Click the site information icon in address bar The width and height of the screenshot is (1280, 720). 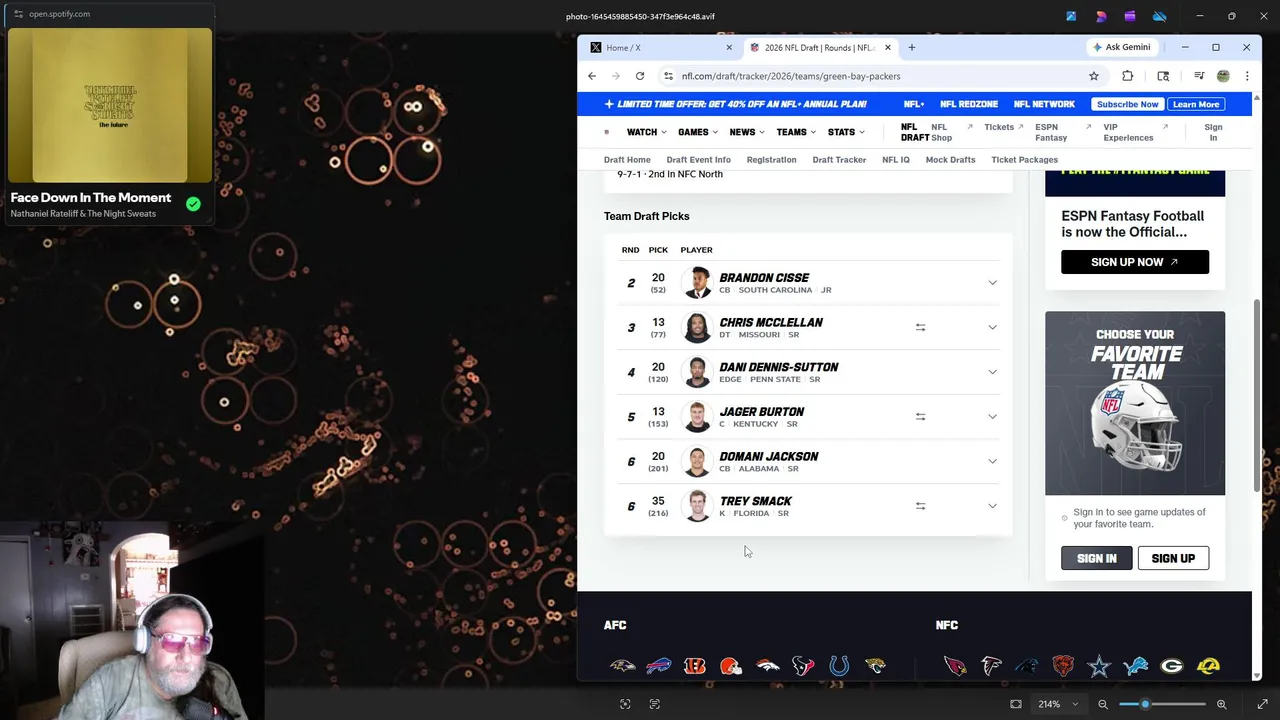(668, 76)
